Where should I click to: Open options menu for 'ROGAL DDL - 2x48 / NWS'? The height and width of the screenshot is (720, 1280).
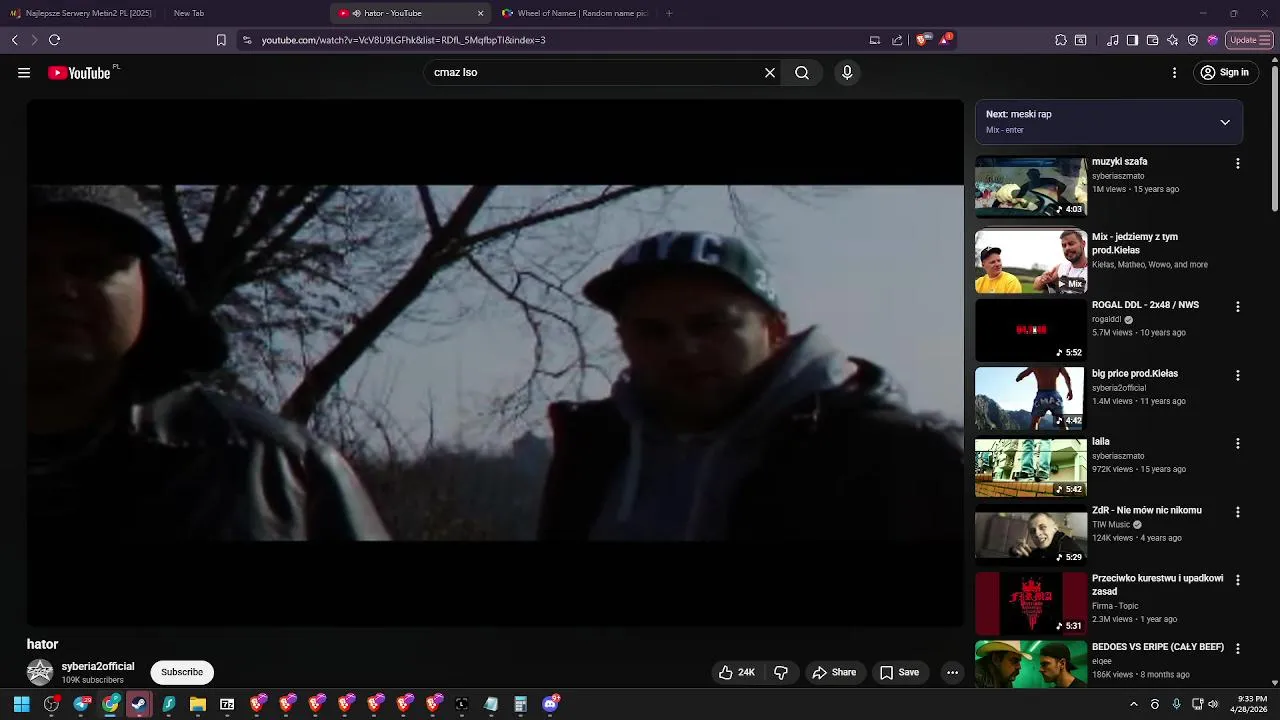[x=1238, y=307]
